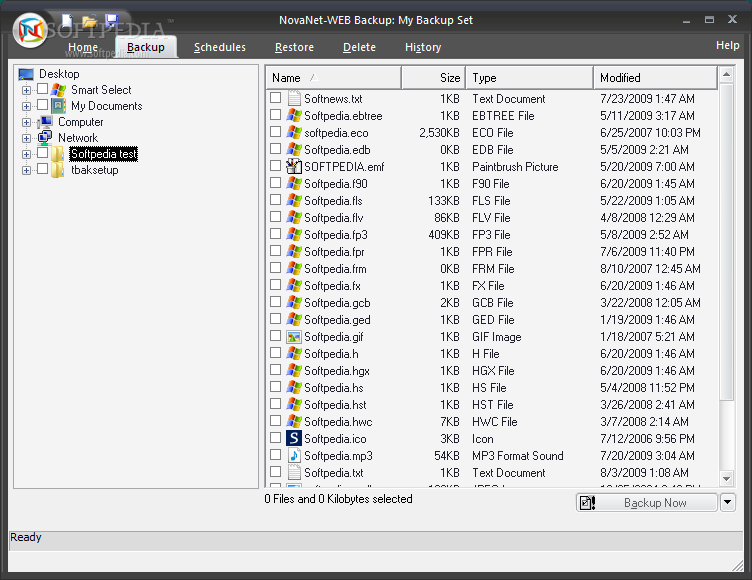Click the Computer icon in the tree
This screenshot has width=752, height=580.
(45, 122)
